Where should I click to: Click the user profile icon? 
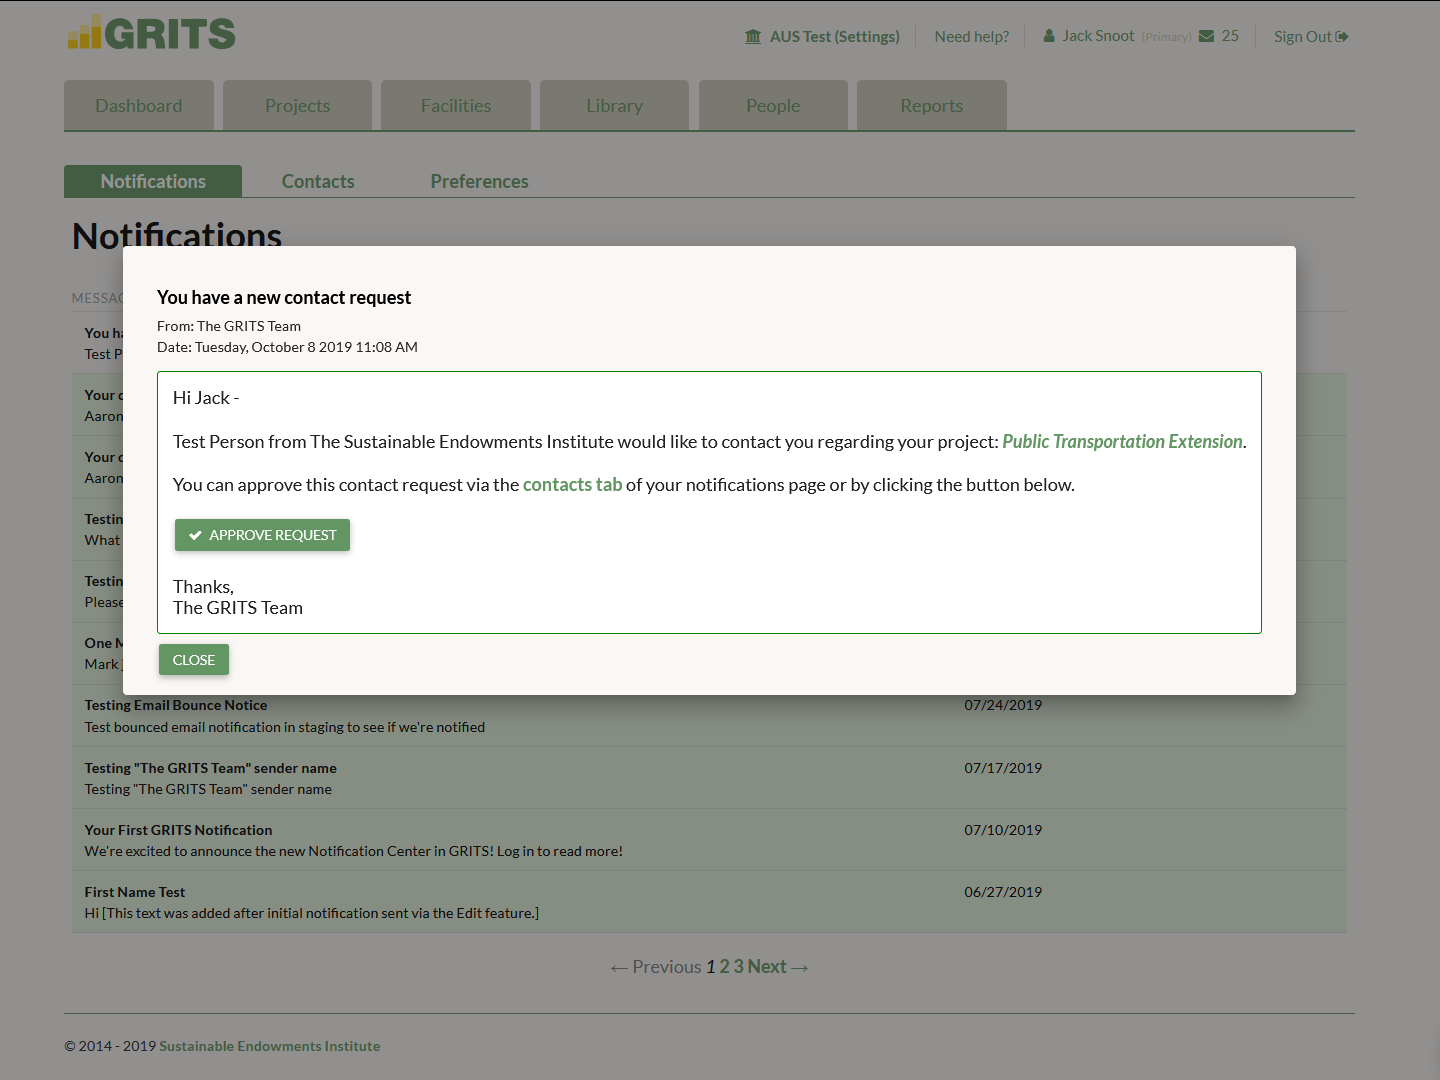point(1049,36)
